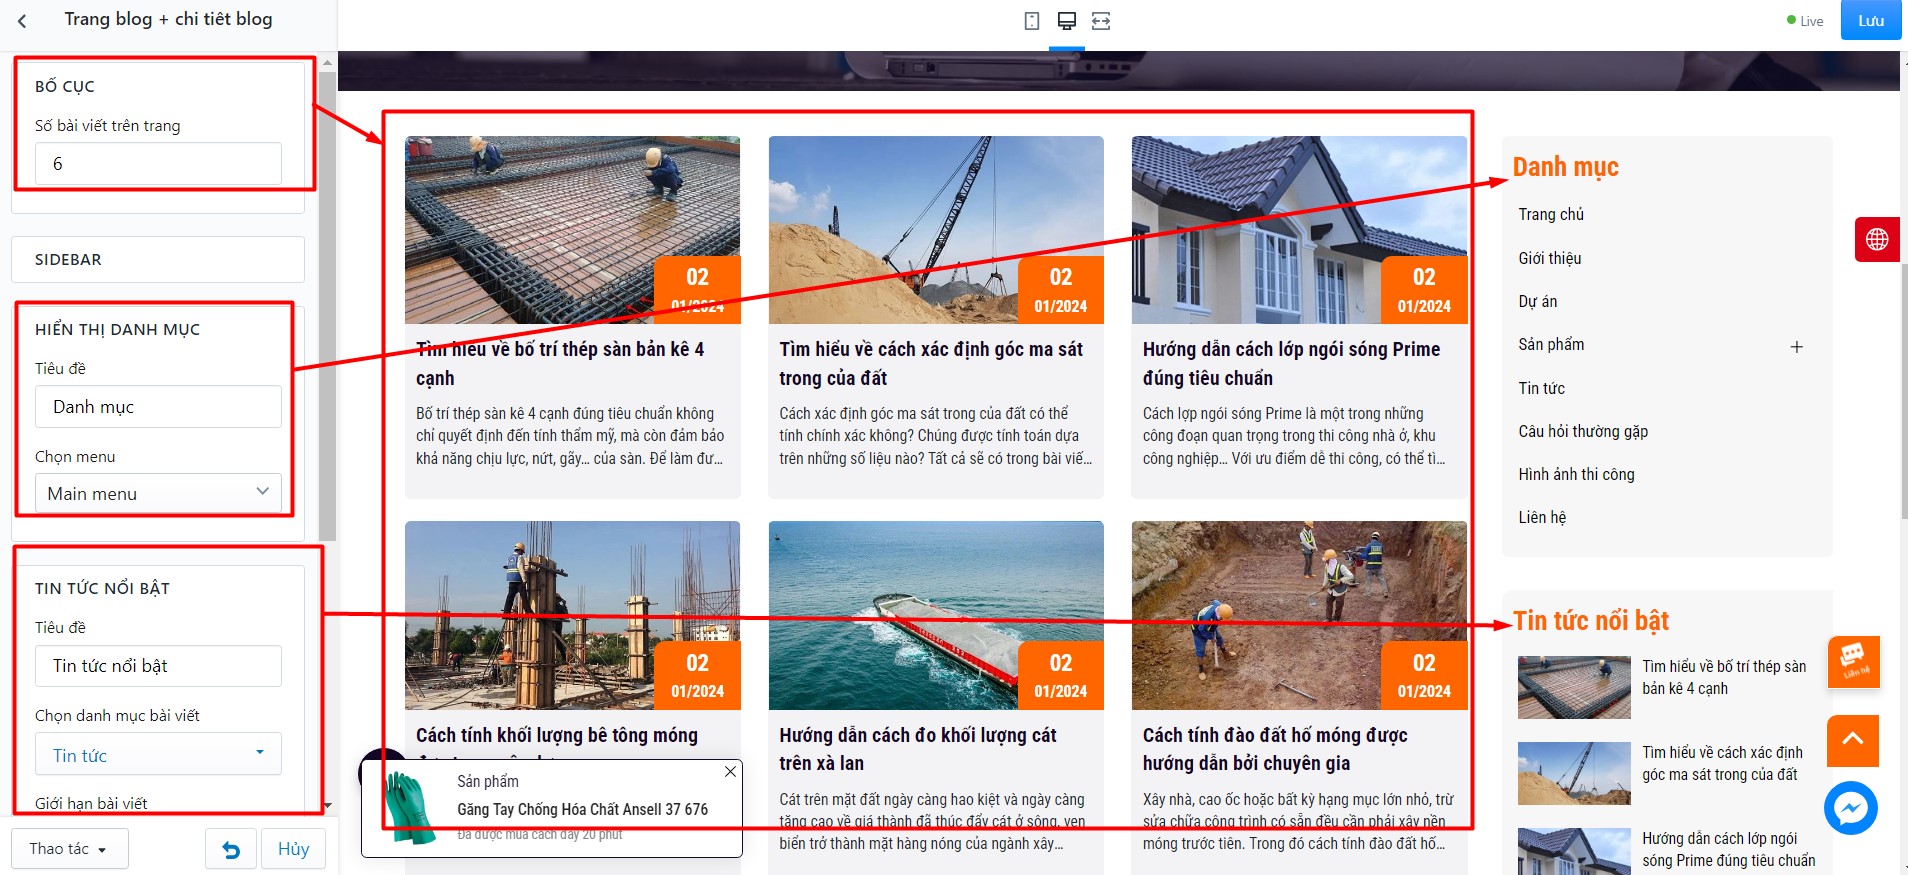
Task: Switch to desktop preview icon
Action: (x=1067, y=21)
